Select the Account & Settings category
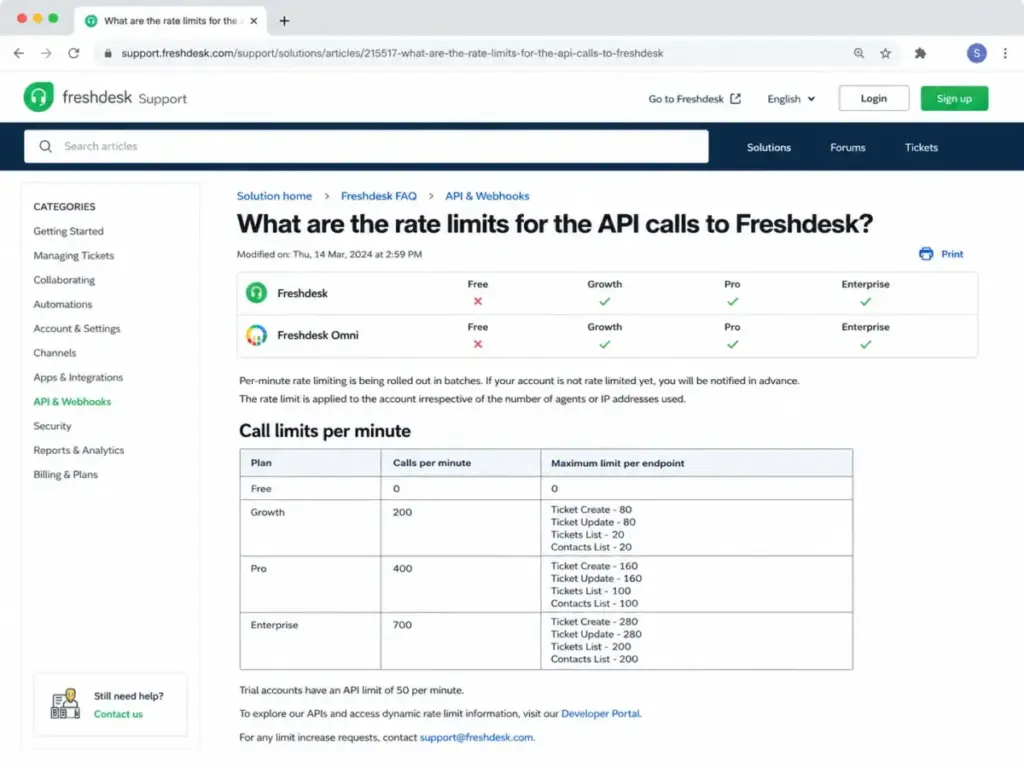The width and height of the screenshot is (1024, 768). [77, 328]
